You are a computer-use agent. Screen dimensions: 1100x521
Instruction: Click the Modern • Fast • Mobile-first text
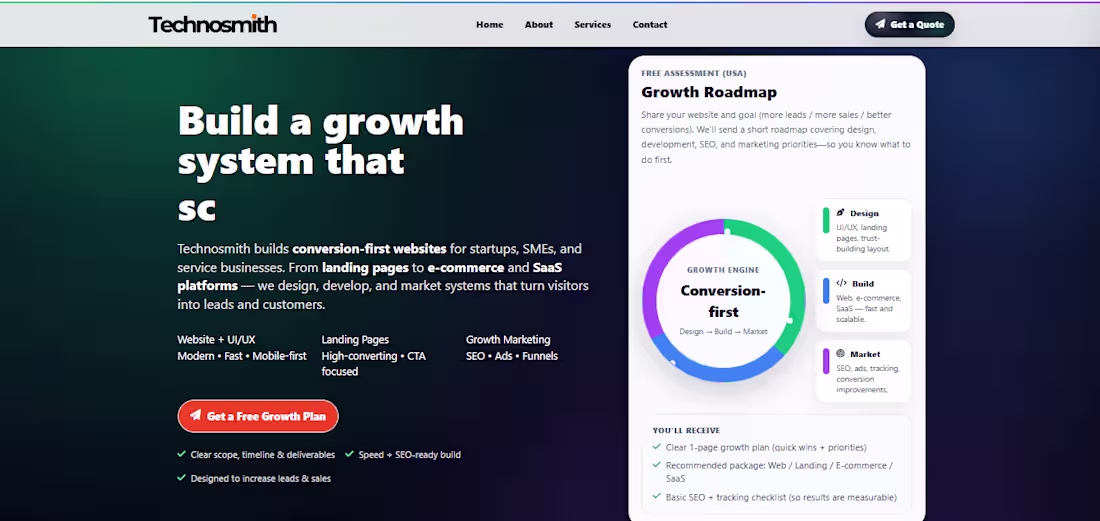pos(242,356)
